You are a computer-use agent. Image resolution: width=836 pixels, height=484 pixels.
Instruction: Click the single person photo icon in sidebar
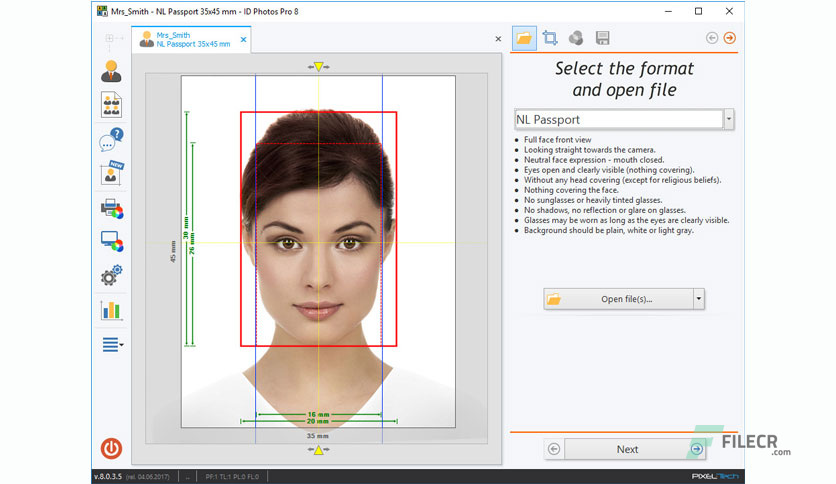coord(111,71)
